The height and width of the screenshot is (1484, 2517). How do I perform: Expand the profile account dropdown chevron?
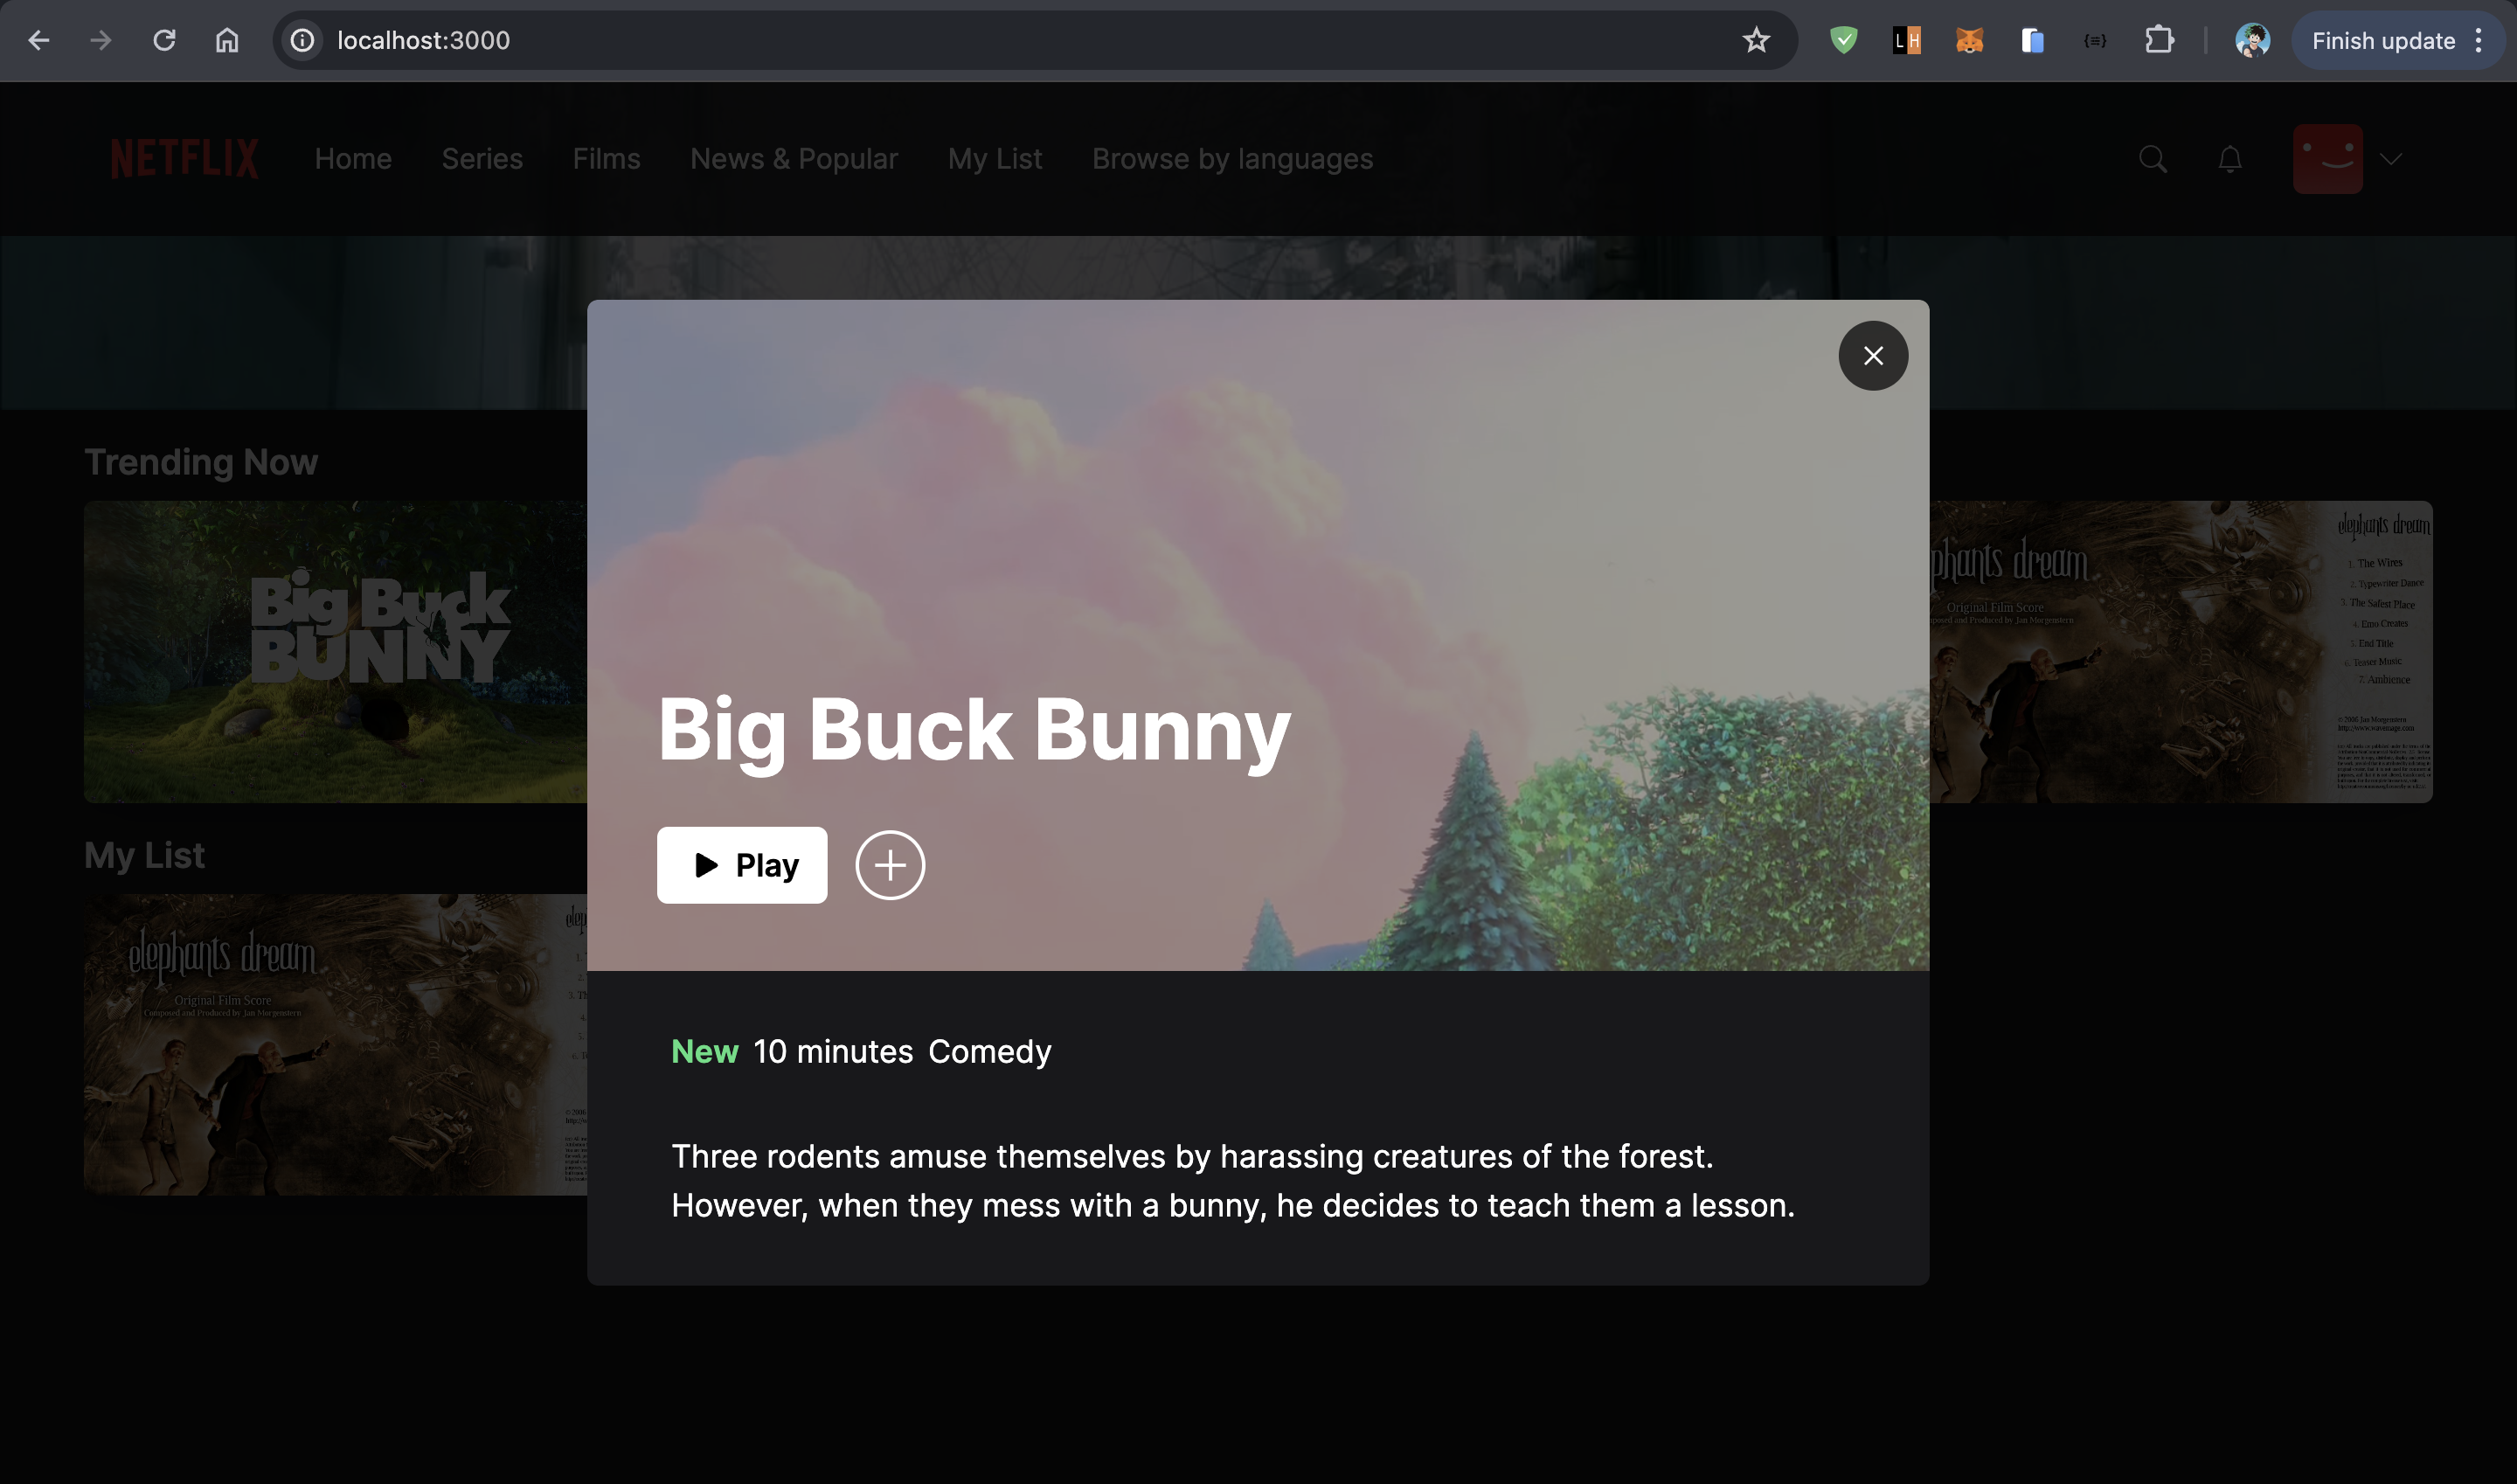[x=2390, y=159]
